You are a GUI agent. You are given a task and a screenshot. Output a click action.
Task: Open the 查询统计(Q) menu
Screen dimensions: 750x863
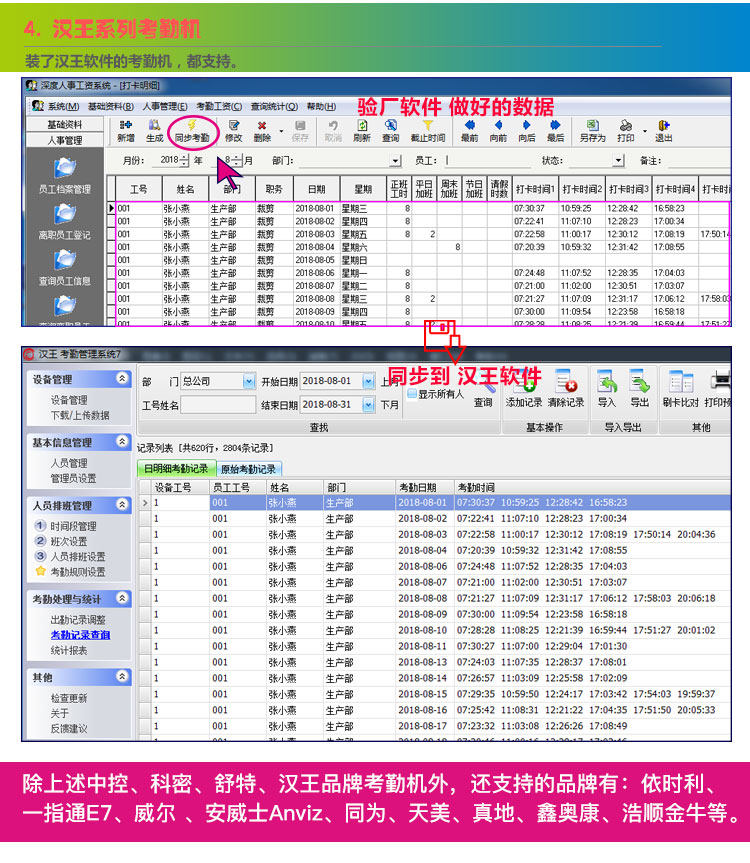(x=274, y=106)
